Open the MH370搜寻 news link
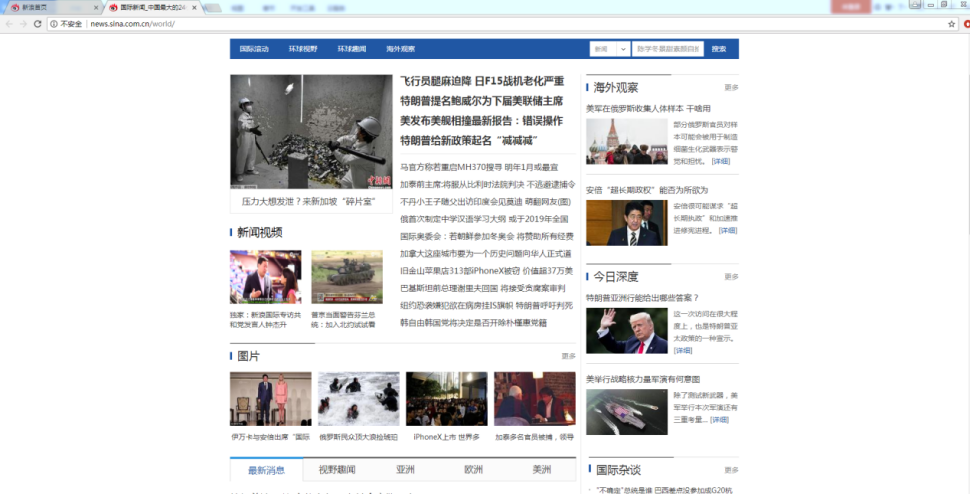This screenshot has height=494, width=970. pyautogui.click(x=479, y=167)
